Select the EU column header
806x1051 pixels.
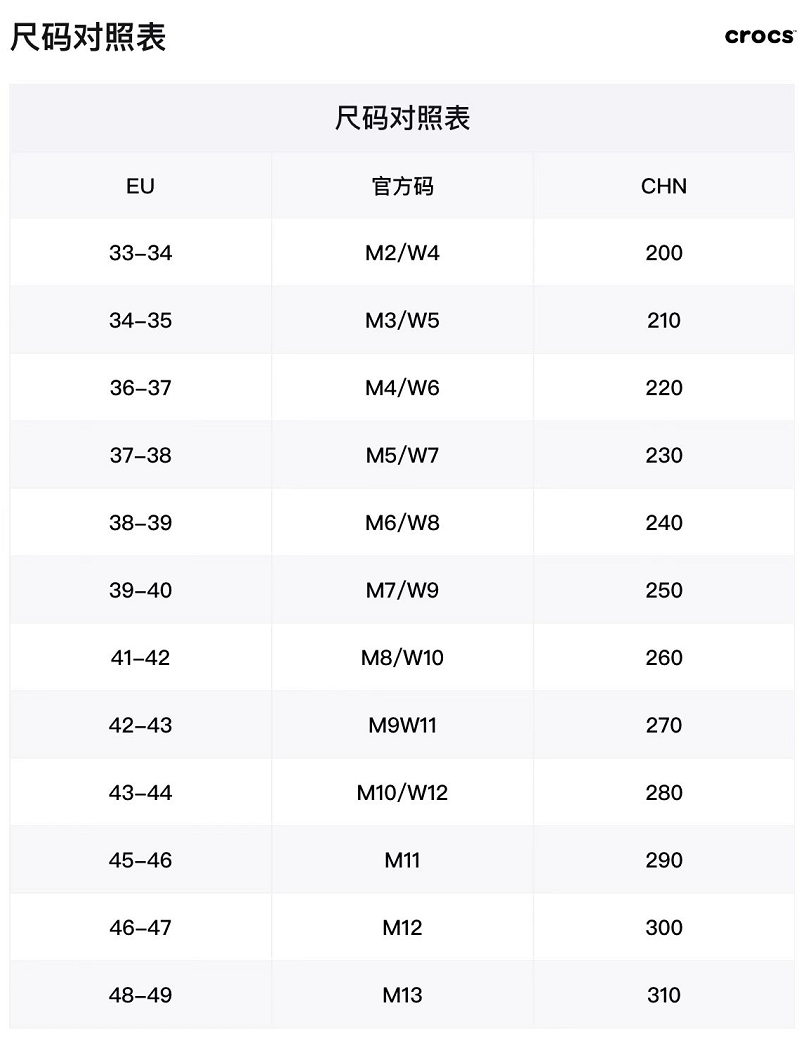click(141, 186)
